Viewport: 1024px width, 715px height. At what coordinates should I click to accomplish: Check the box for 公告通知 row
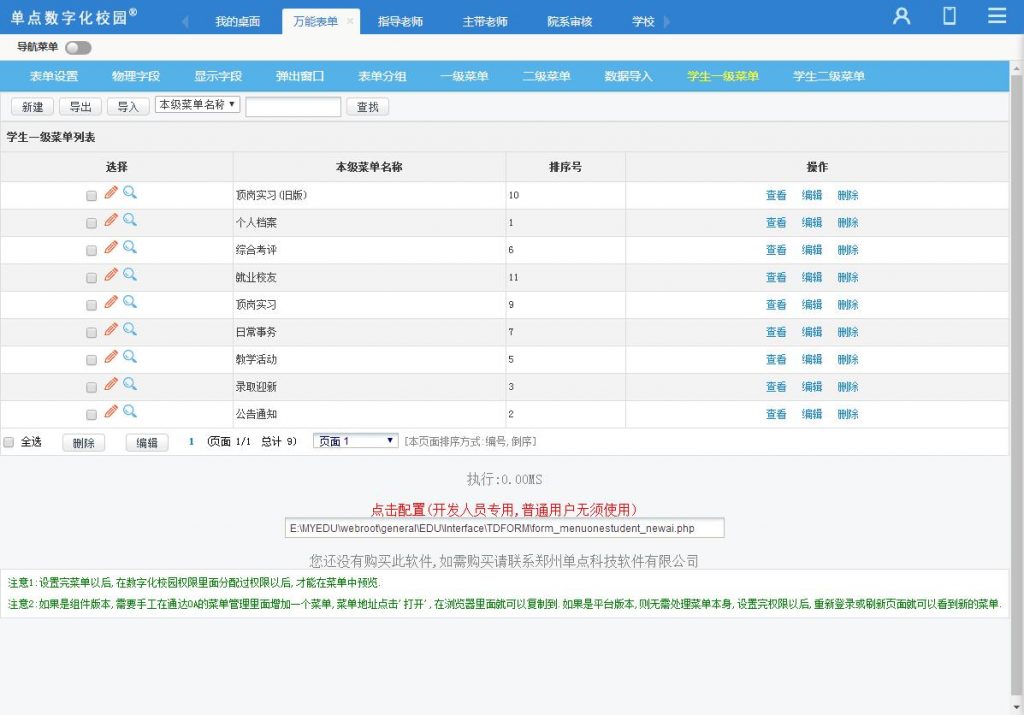(x=91, y=415)
